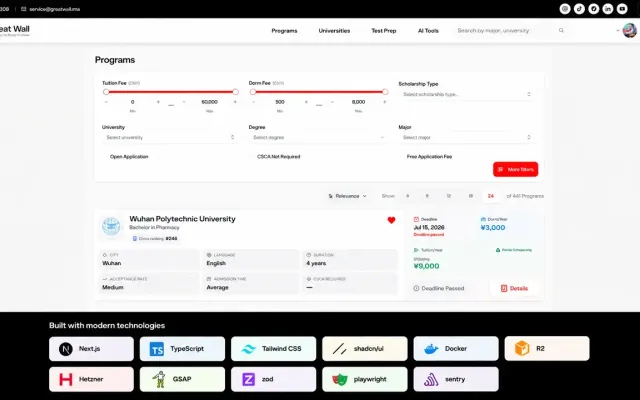Open the Instagram social icon in top bar

tap(565, 9)
